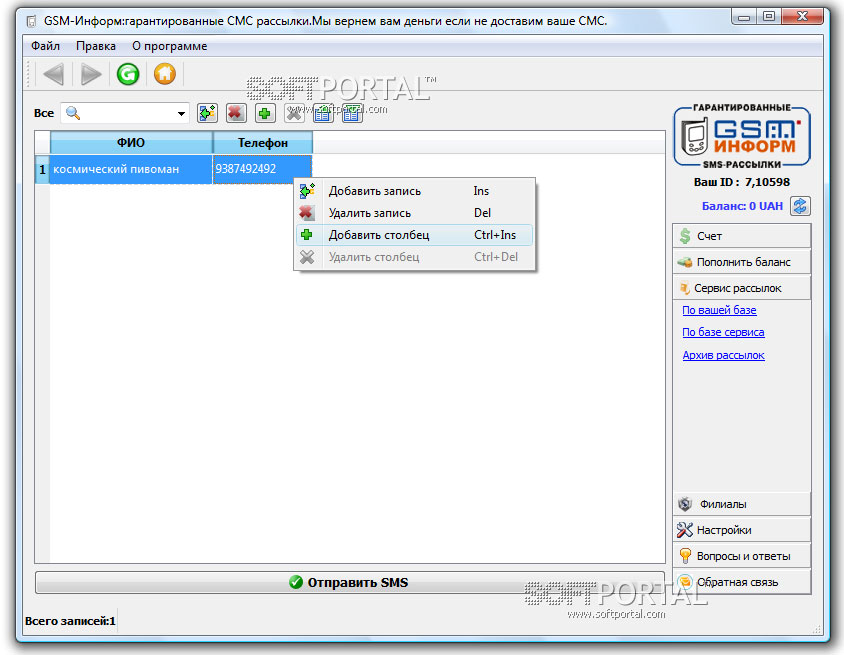Click inside the search filter field
The image size is (844, 655).
coord(124,114)
